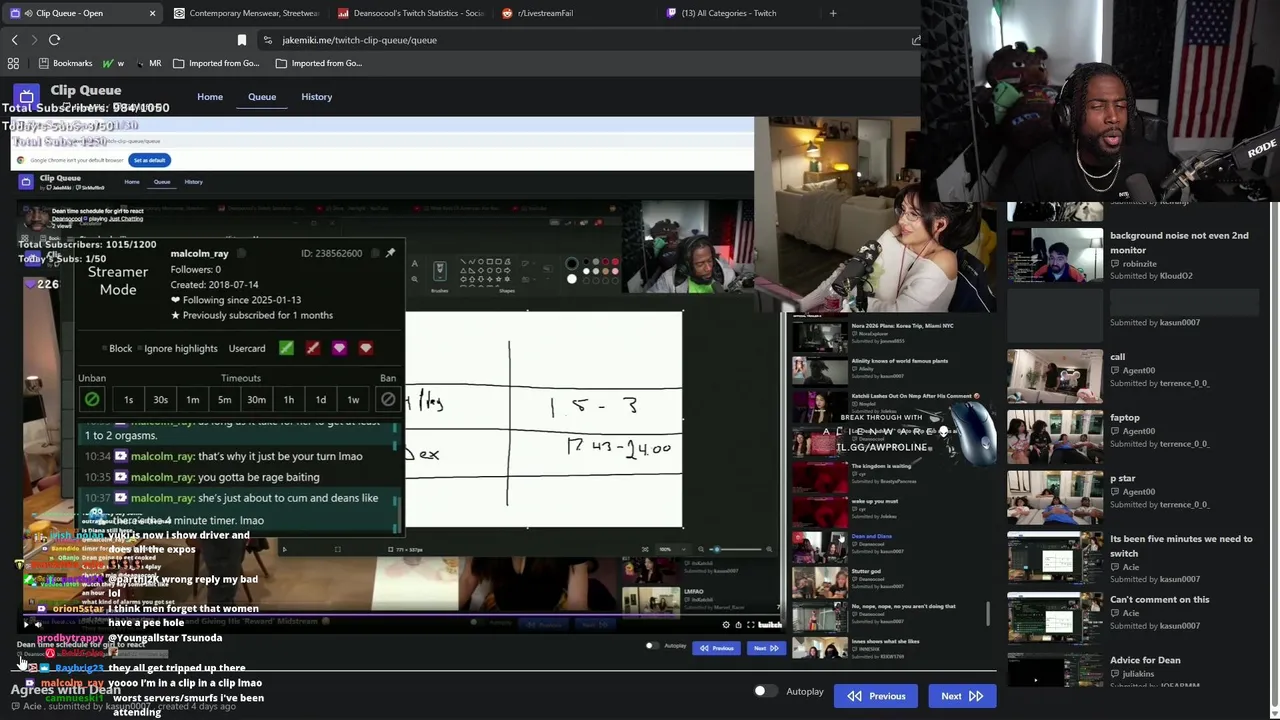Click the browser back arrow
Screen dimensions: 1280x720
(x=14, y=40)
